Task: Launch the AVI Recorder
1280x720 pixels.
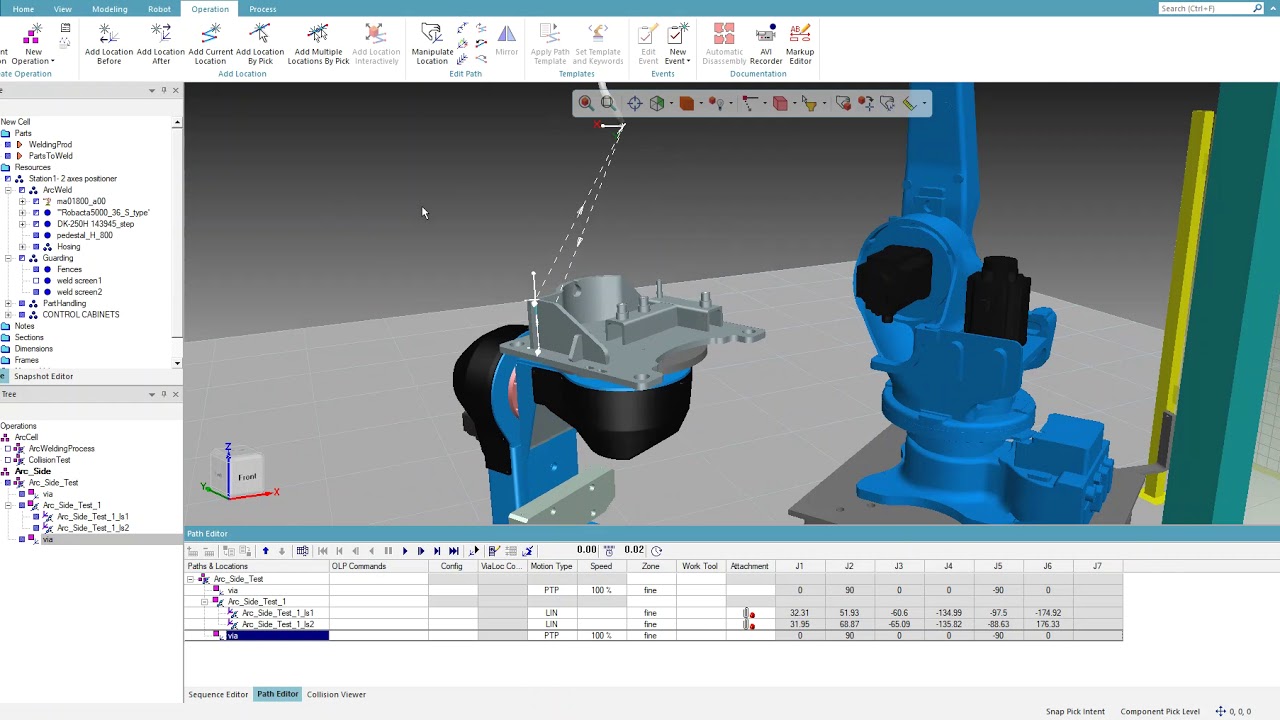Action: [x=766, y=44]
